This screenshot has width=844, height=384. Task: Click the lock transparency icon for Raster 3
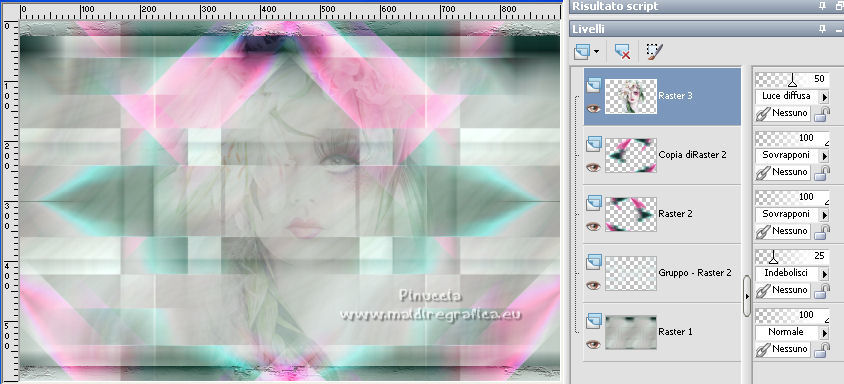[821, 113]
